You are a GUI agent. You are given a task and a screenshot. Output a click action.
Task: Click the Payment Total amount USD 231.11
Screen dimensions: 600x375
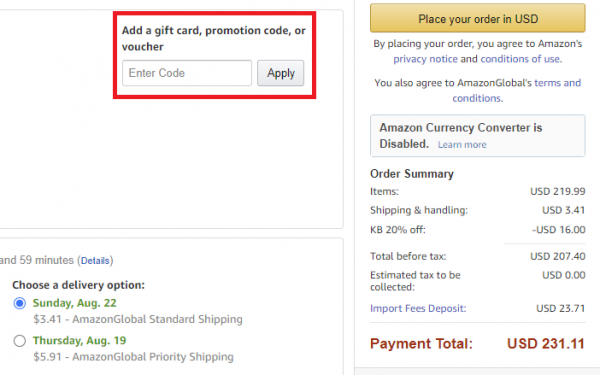(546, 344)
